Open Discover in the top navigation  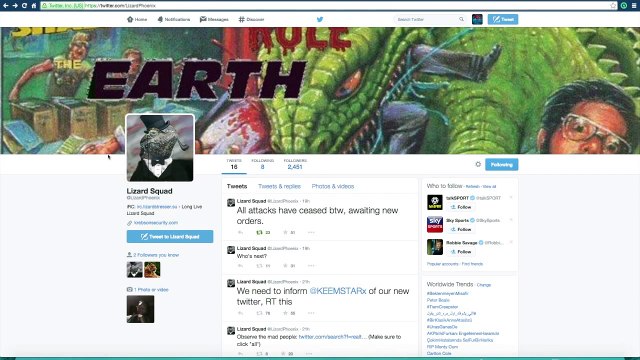[251, 19]
